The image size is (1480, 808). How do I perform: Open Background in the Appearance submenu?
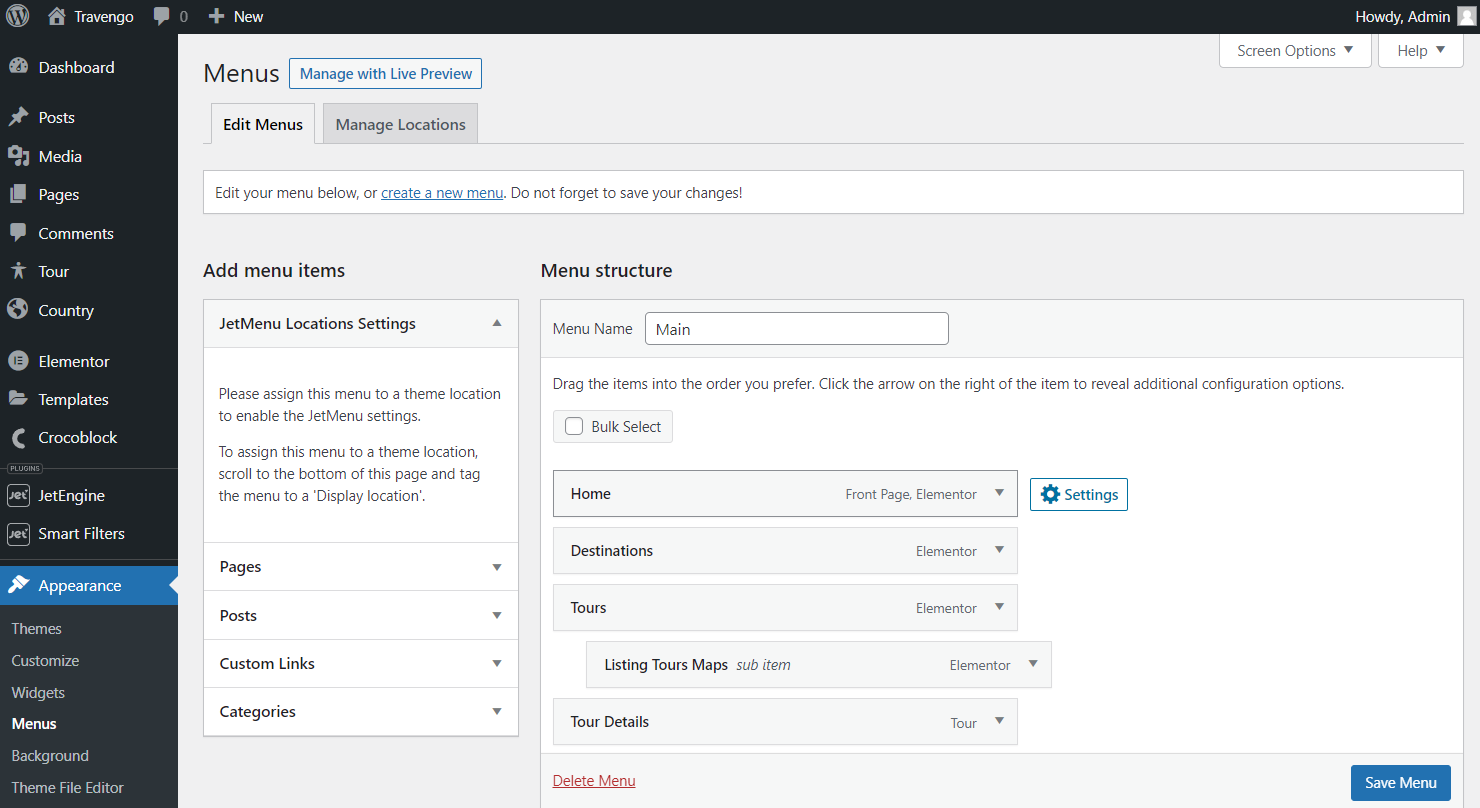tap(50, 755)
